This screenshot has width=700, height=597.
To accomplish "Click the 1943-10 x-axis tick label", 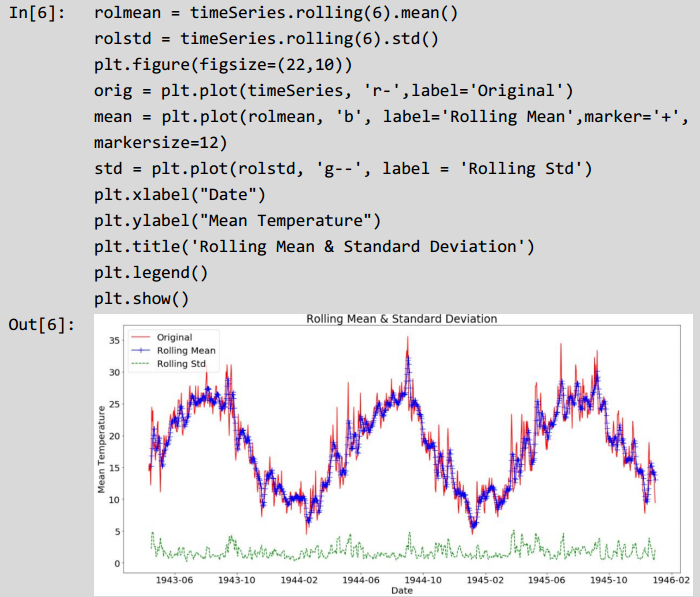I will pyautogui.click(x=237, y=580).
